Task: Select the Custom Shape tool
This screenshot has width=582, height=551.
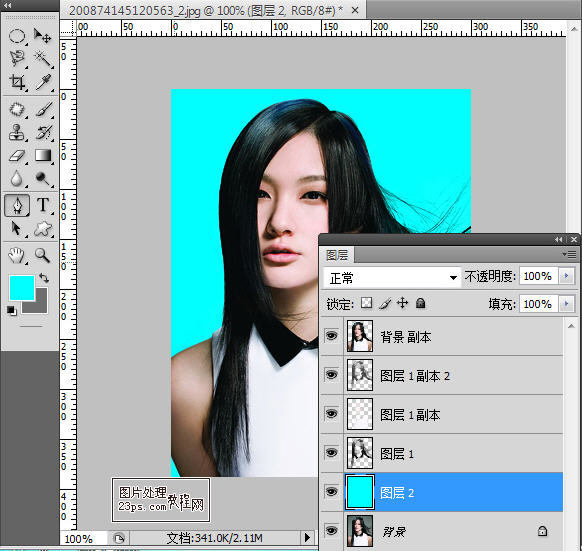Action: tap(43, 228)
